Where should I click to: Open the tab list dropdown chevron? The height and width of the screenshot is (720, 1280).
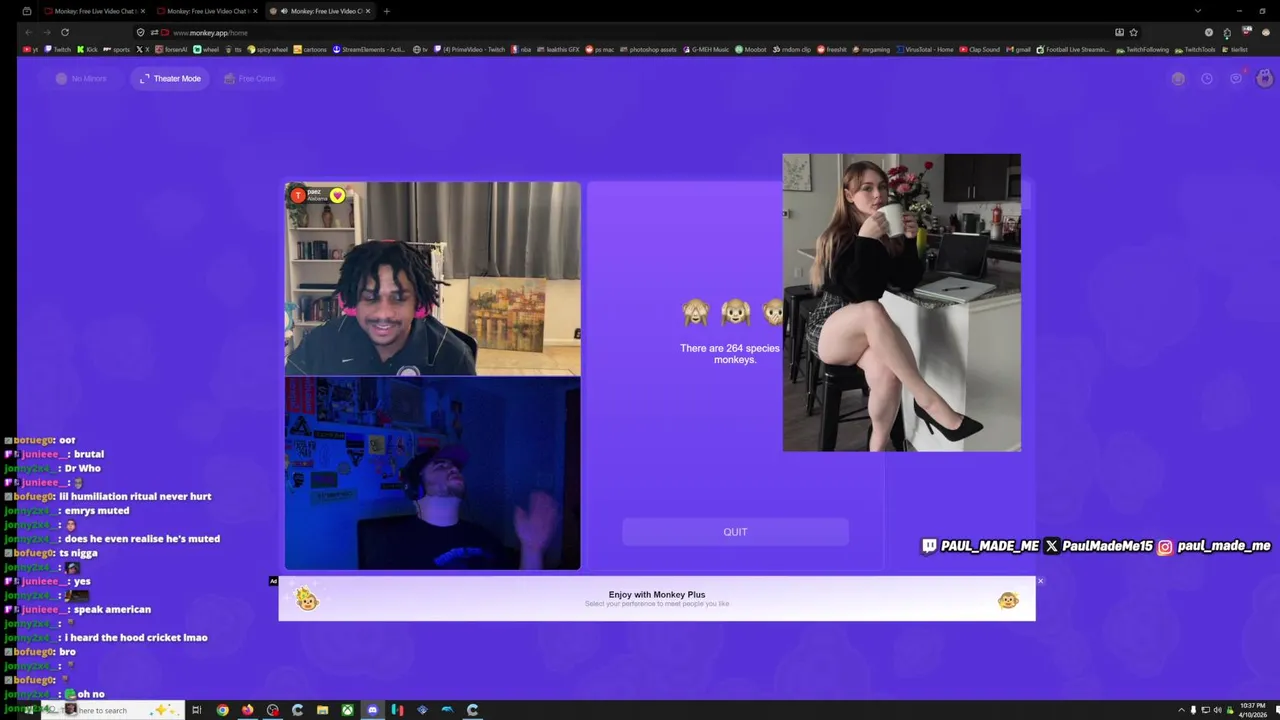1197,11
